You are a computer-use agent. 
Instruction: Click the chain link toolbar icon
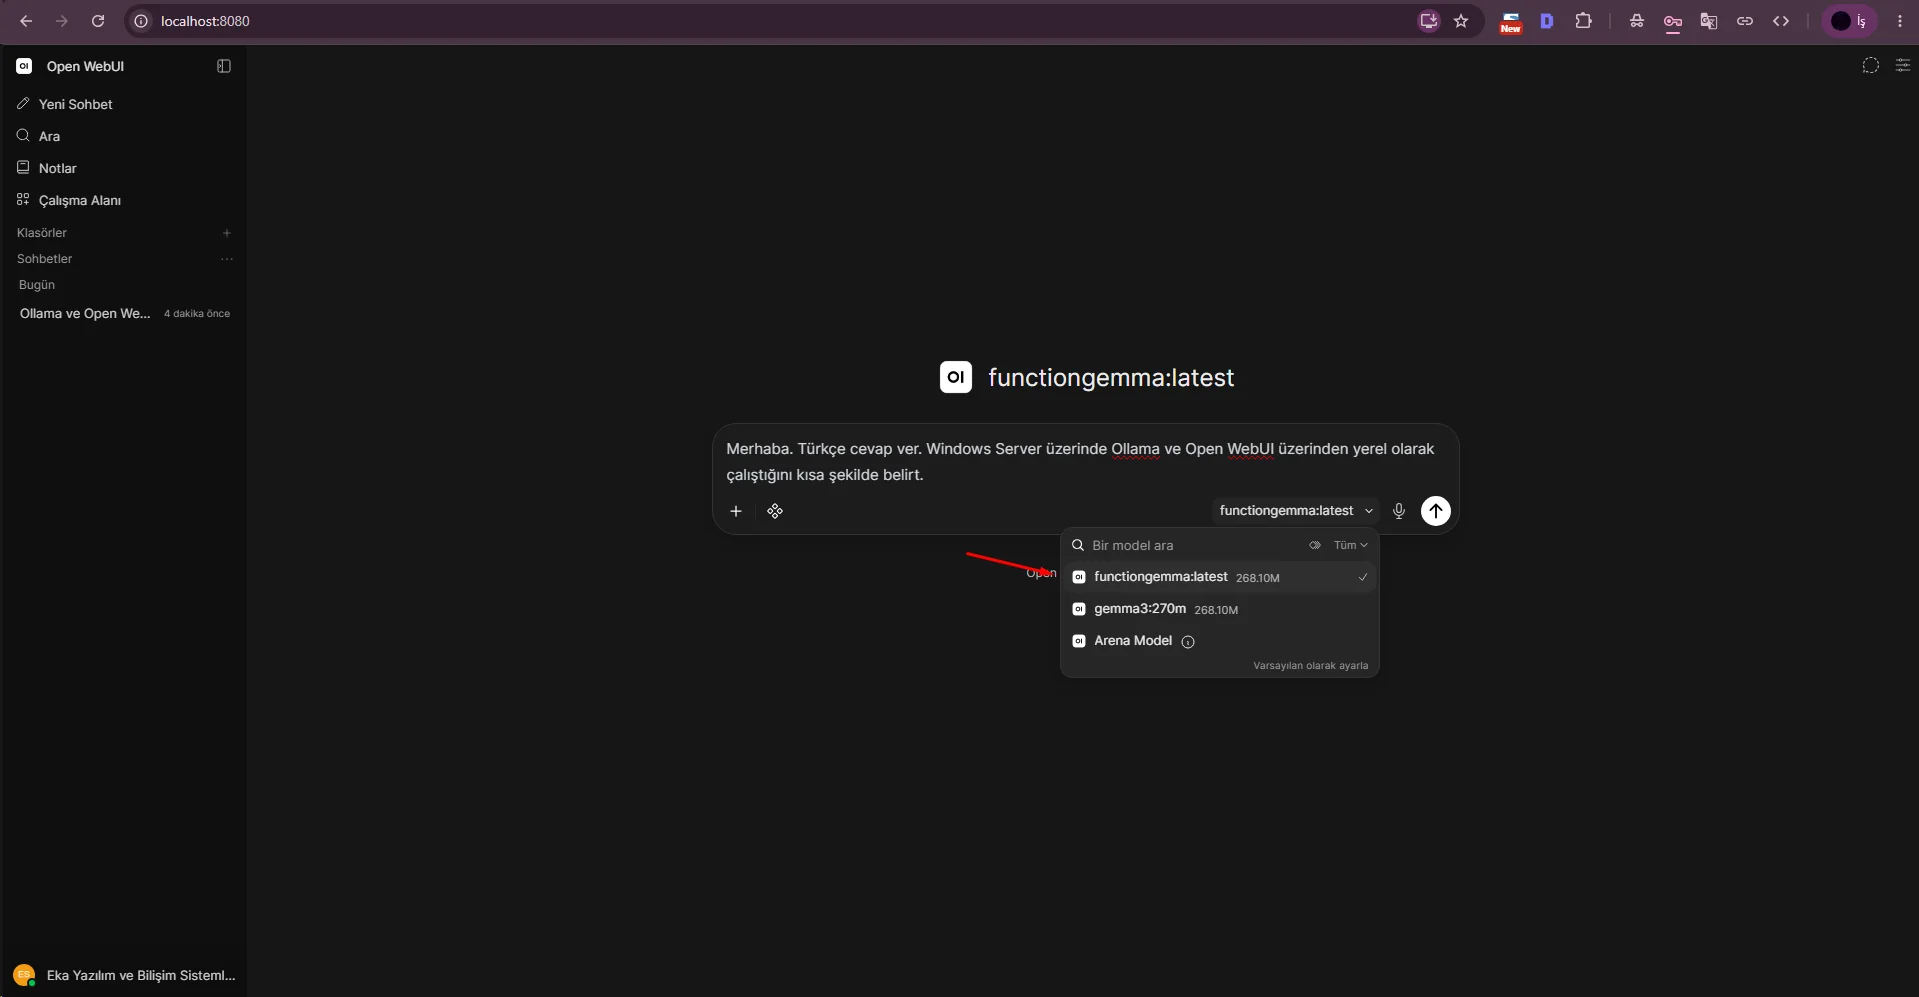[x=1745, y=21]
